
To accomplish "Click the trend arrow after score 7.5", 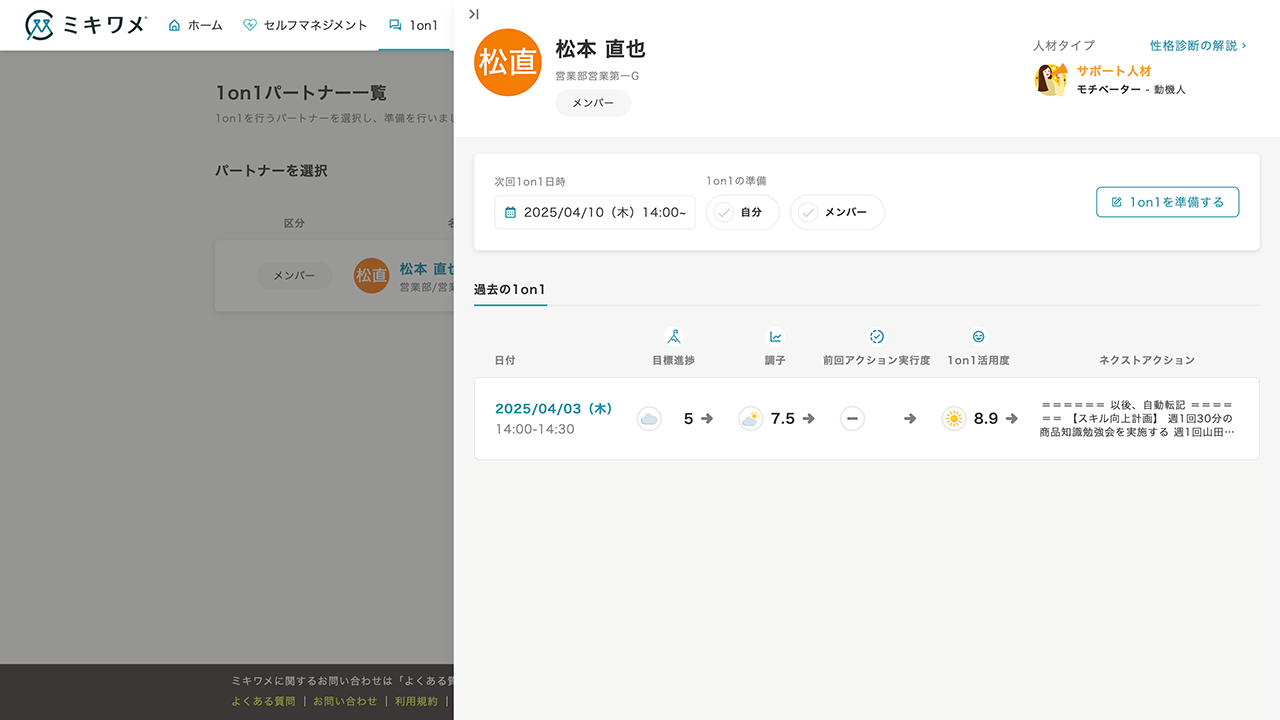I will coord(808,419).
